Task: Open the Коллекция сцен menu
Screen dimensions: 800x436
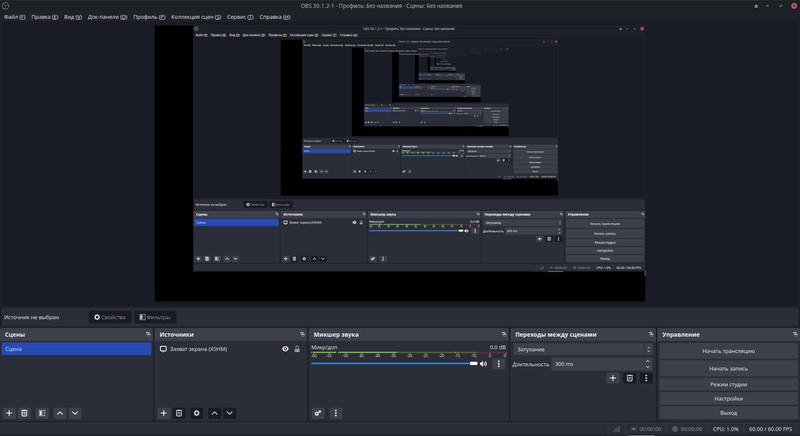Action: coord(195,17)
